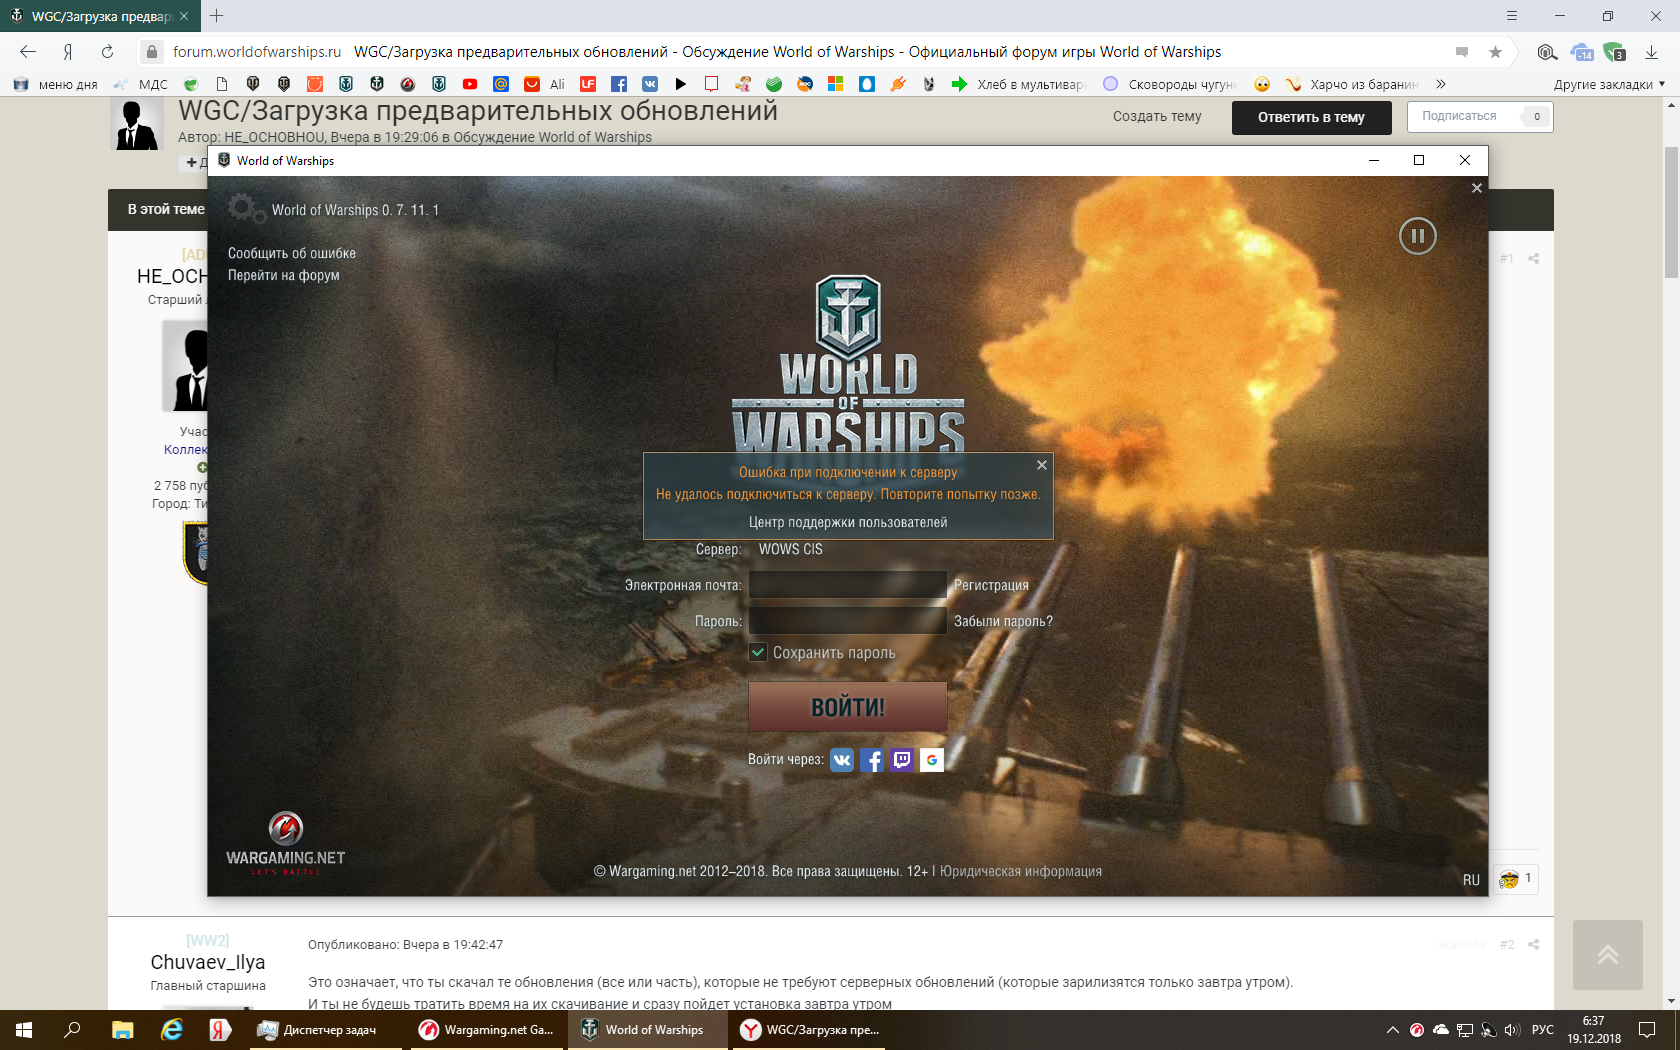Open Центр поддержки пользователей link
The height and width of the screenshot is (1050, 1680).
tap(848, 522)
